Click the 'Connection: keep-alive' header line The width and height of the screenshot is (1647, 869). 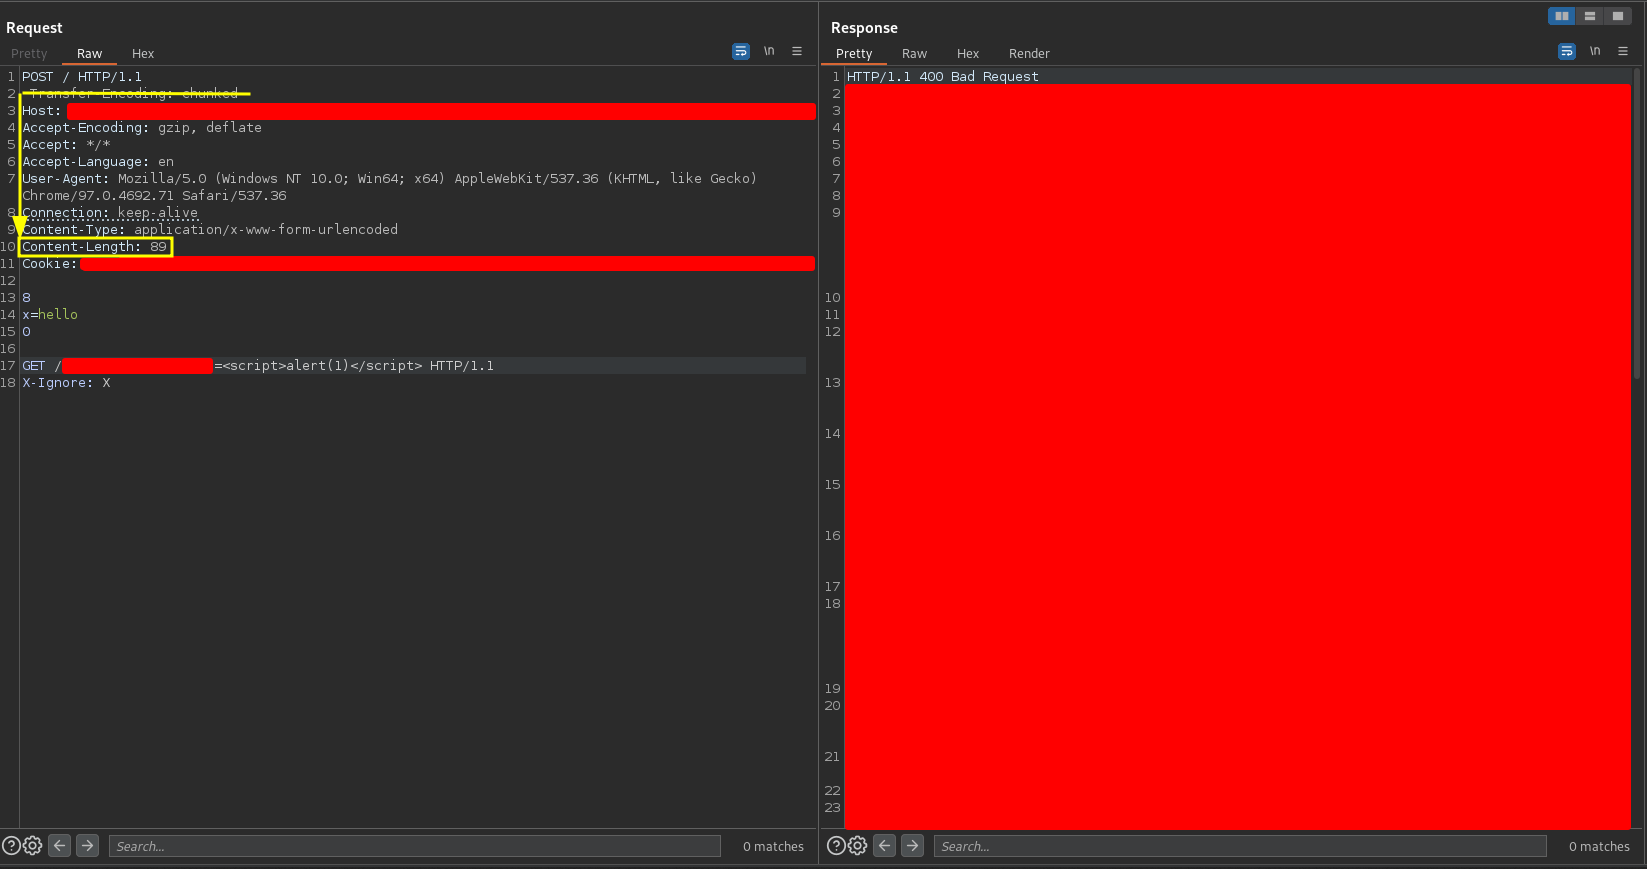110,213
